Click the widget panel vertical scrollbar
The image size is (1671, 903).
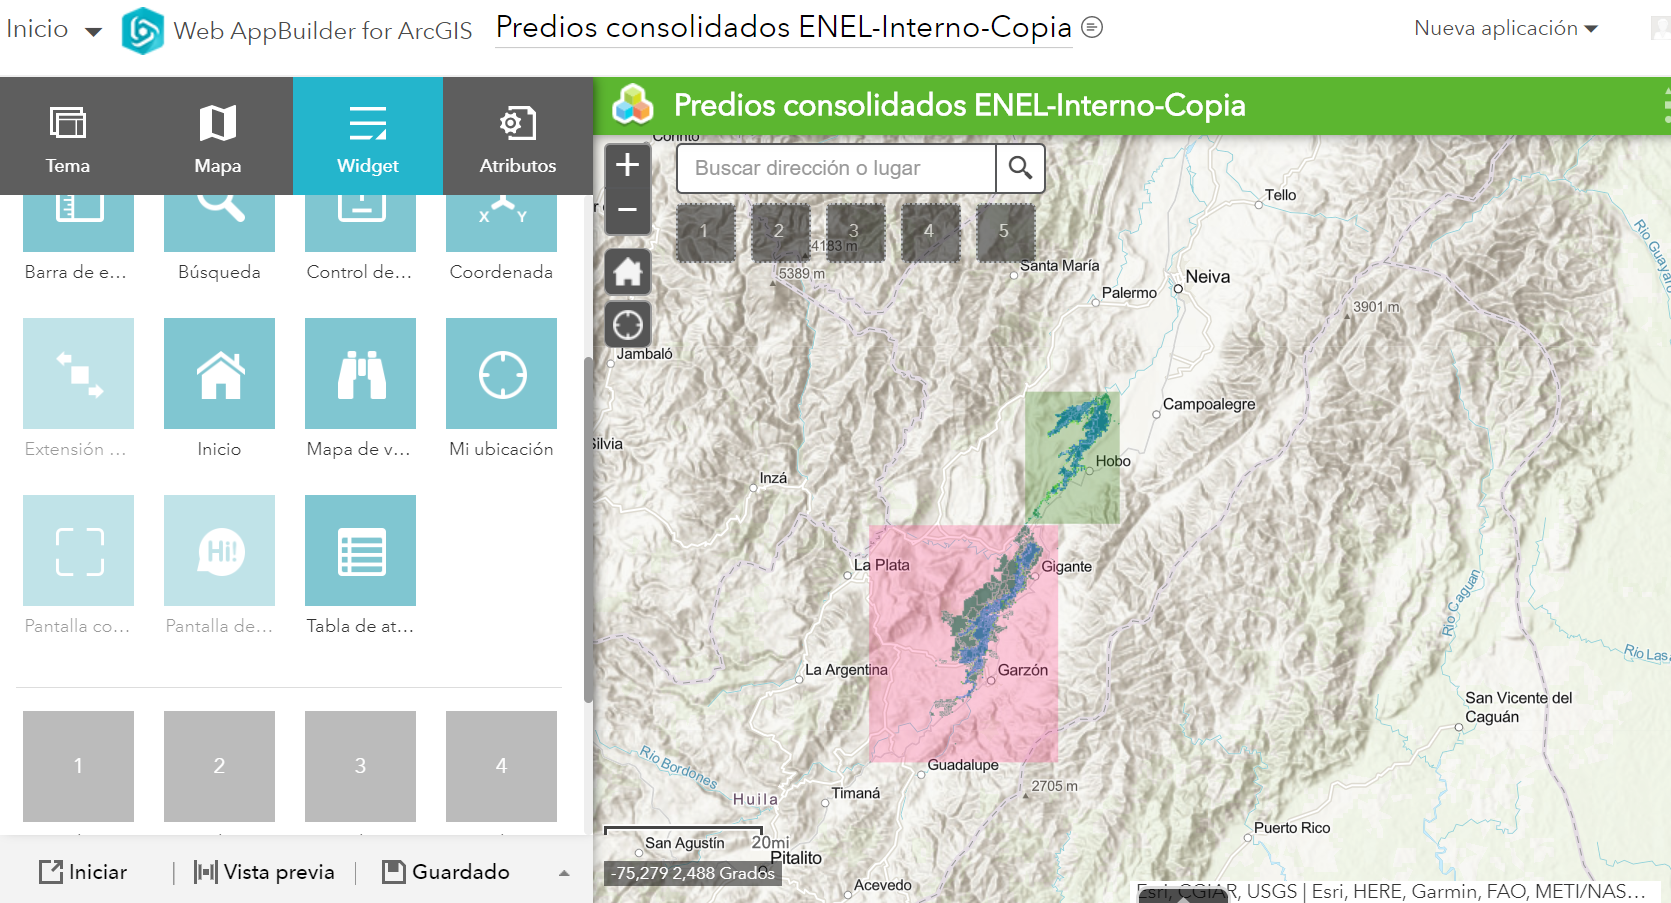588,530
